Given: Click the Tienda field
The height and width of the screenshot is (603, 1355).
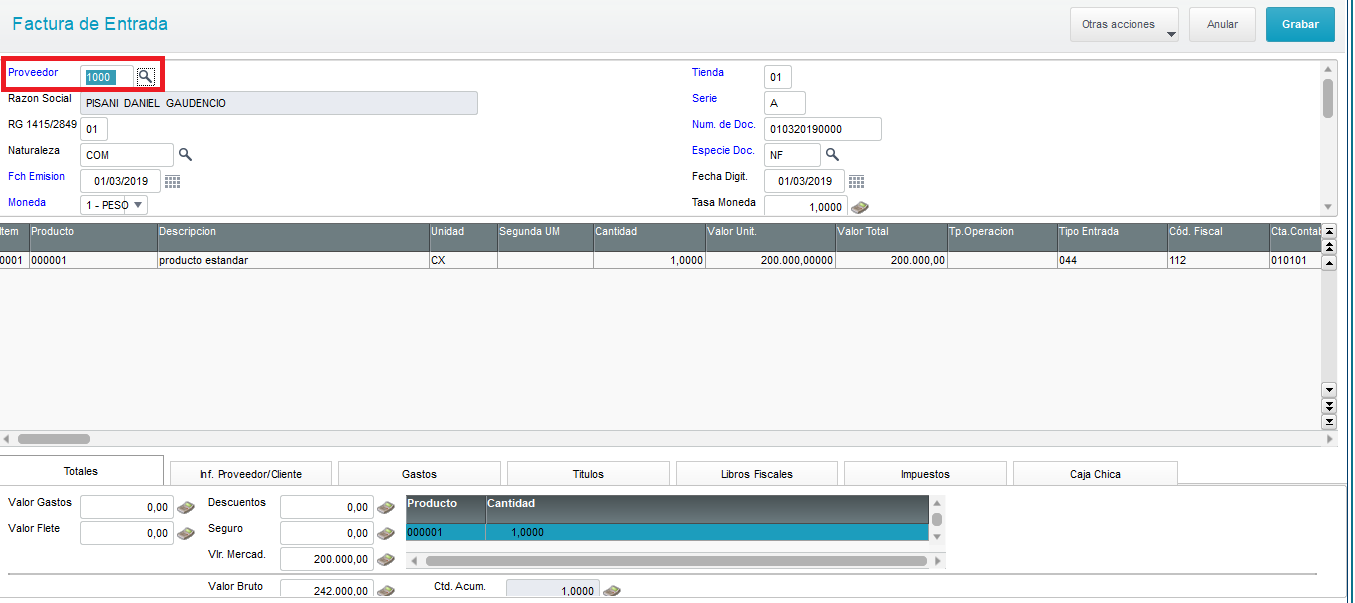Looking at the screenshot, I should click(x=778, y=77).
